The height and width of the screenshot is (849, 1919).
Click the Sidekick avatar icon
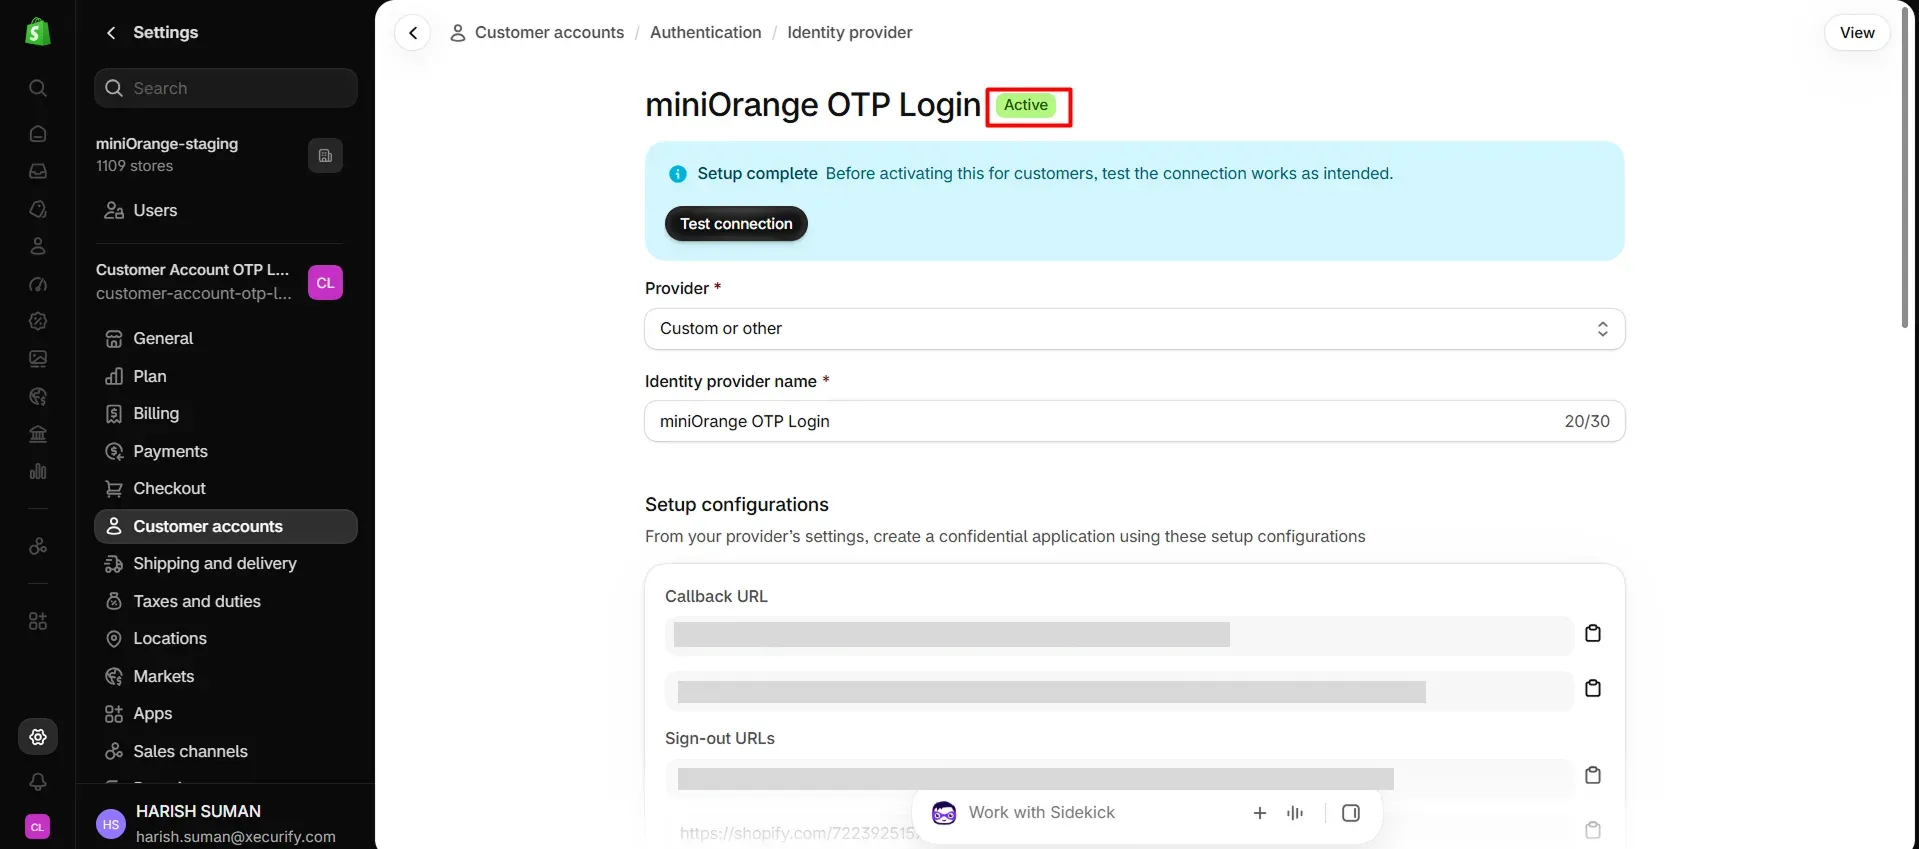point(944,813)
